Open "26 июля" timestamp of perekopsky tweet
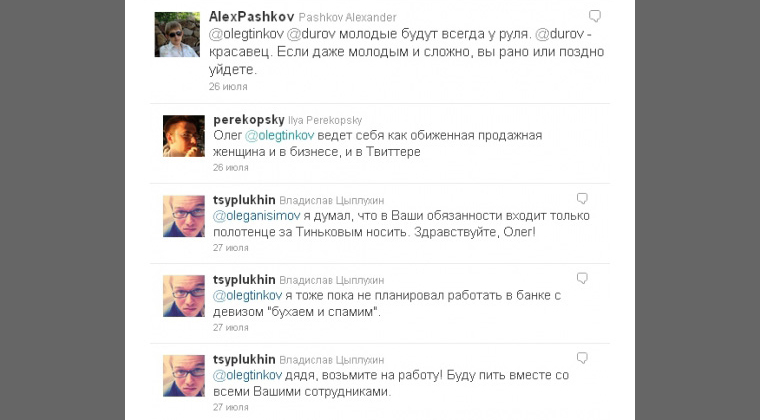 coord(231,168)
